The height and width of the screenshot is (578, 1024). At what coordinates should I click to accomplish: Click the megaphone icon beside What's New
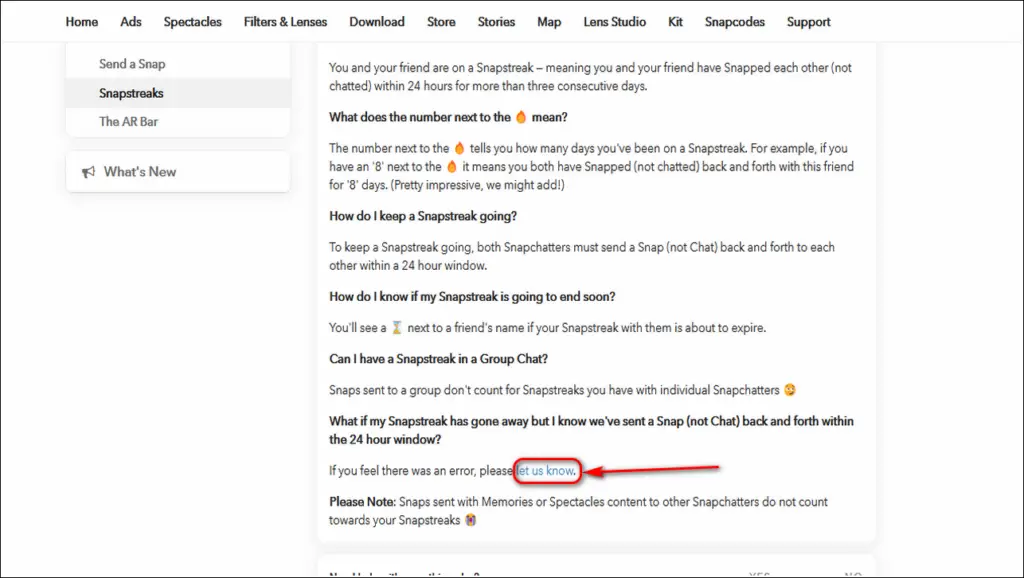(x=88, y=172)
